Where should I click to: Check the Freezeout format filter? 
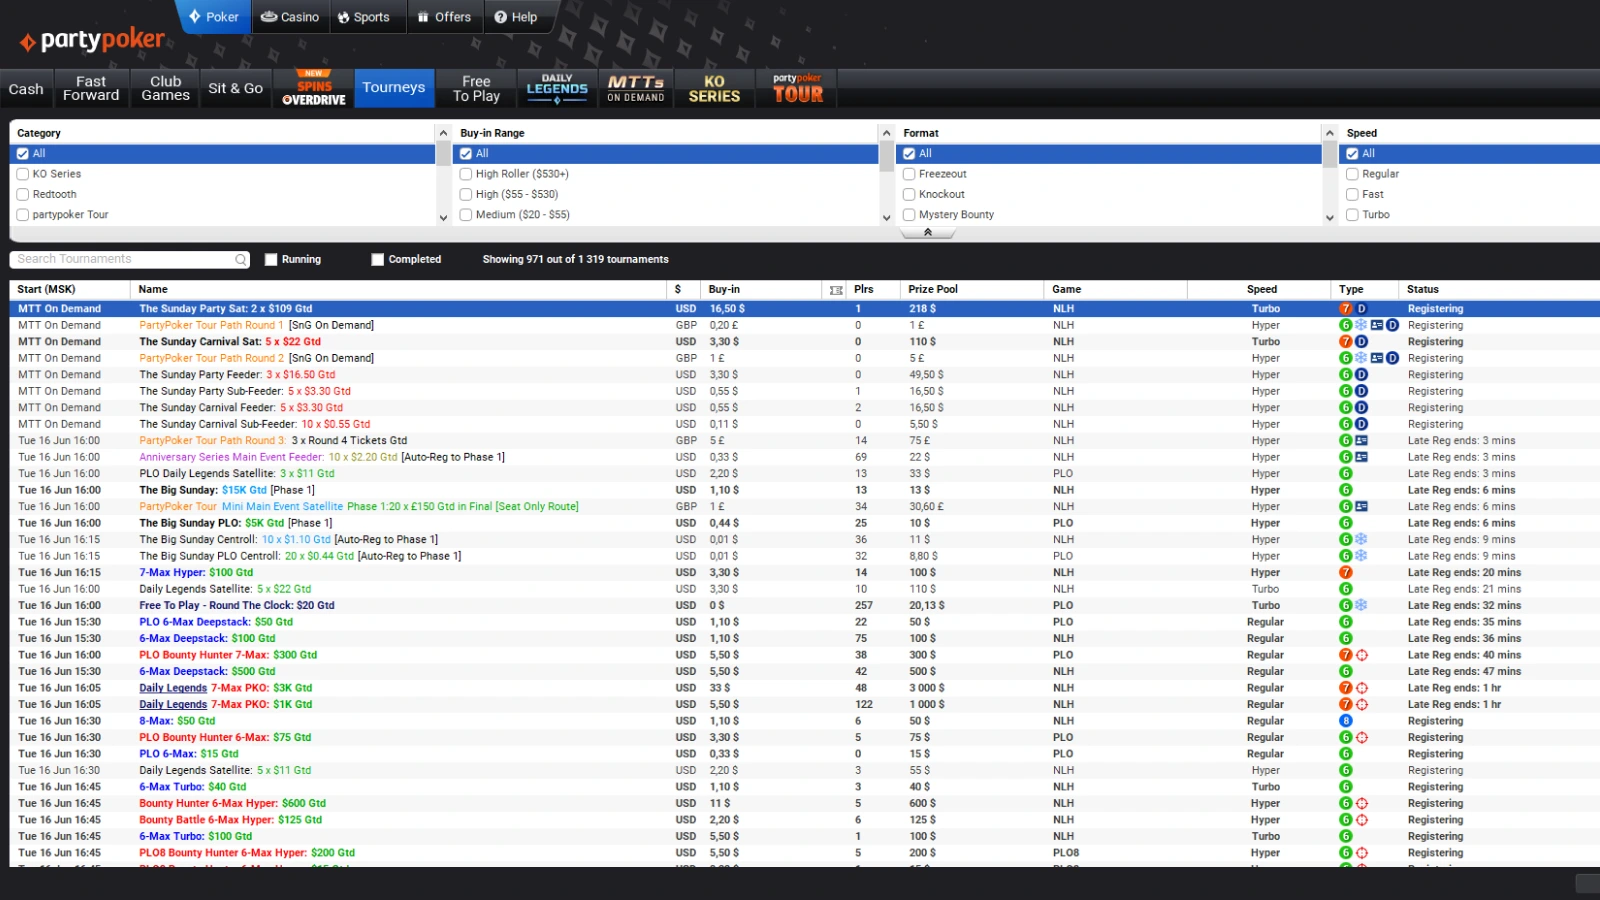click(x=909, y=174)
